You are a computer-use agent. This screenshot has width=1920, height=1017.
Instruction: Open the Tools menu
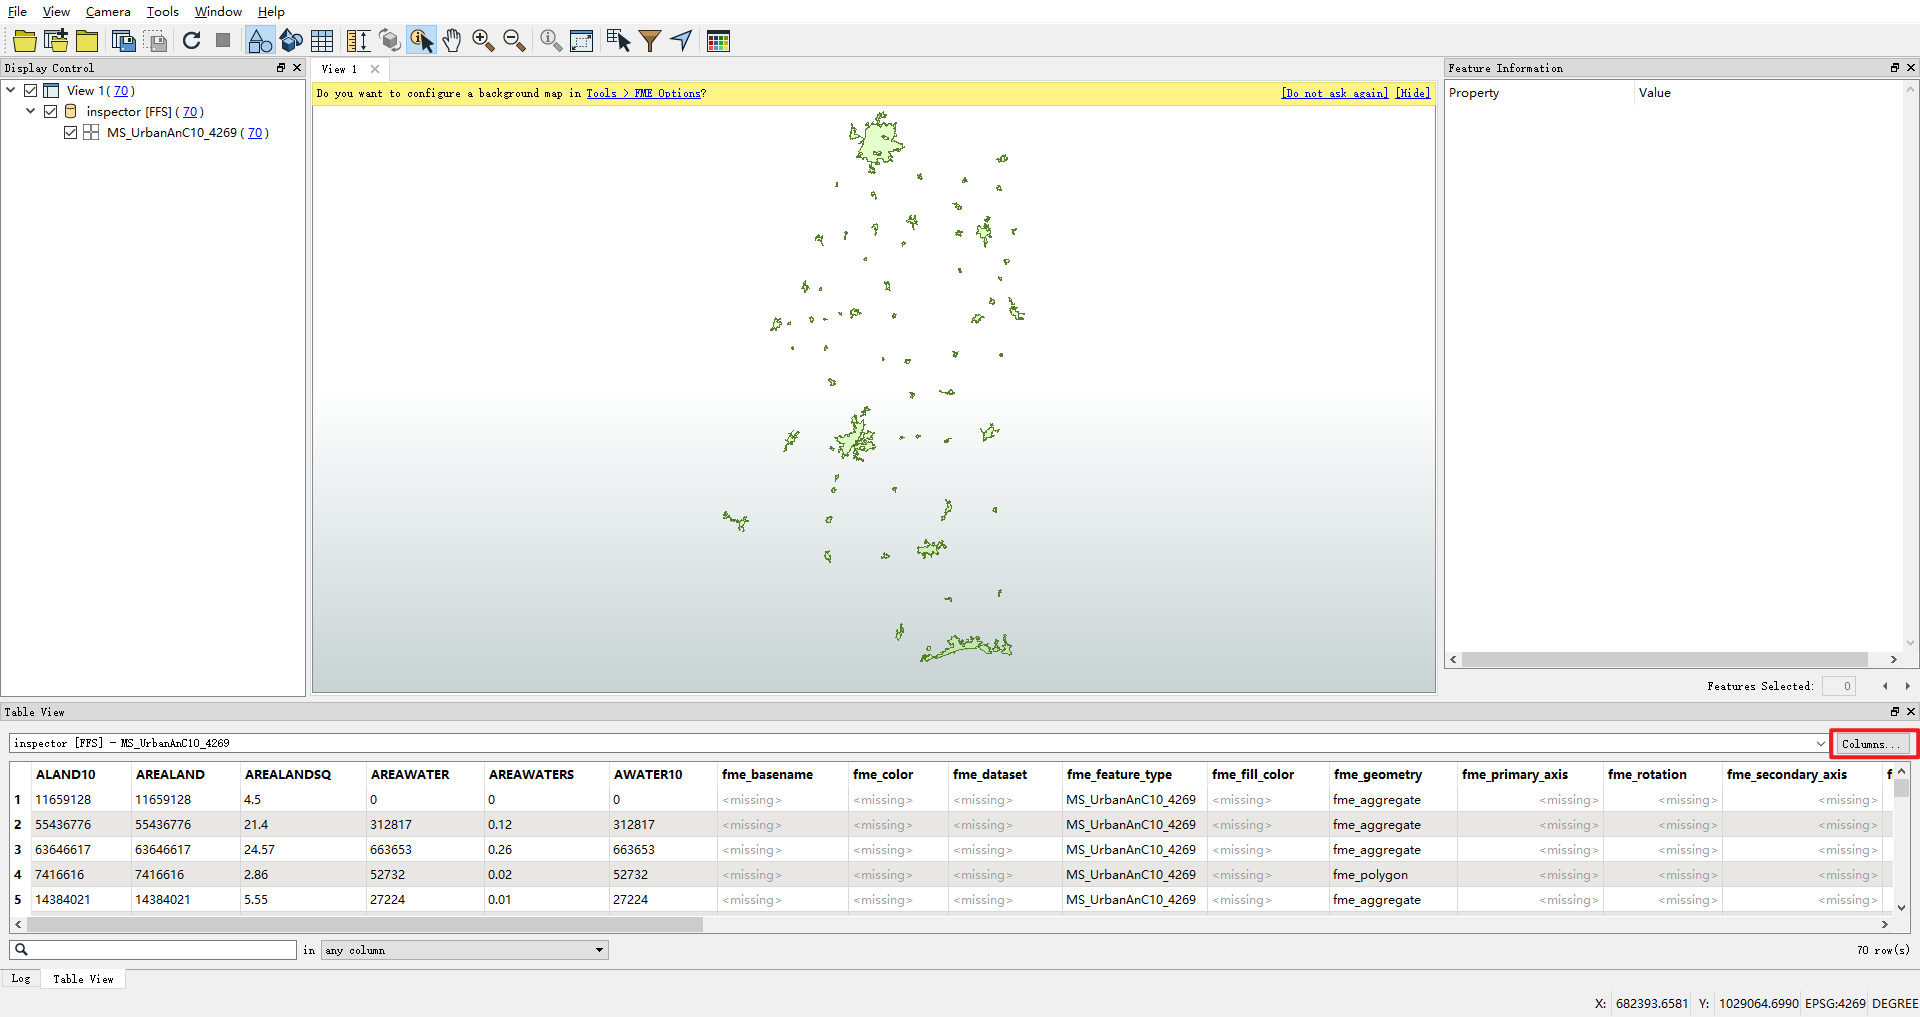[x=162, y=12]
